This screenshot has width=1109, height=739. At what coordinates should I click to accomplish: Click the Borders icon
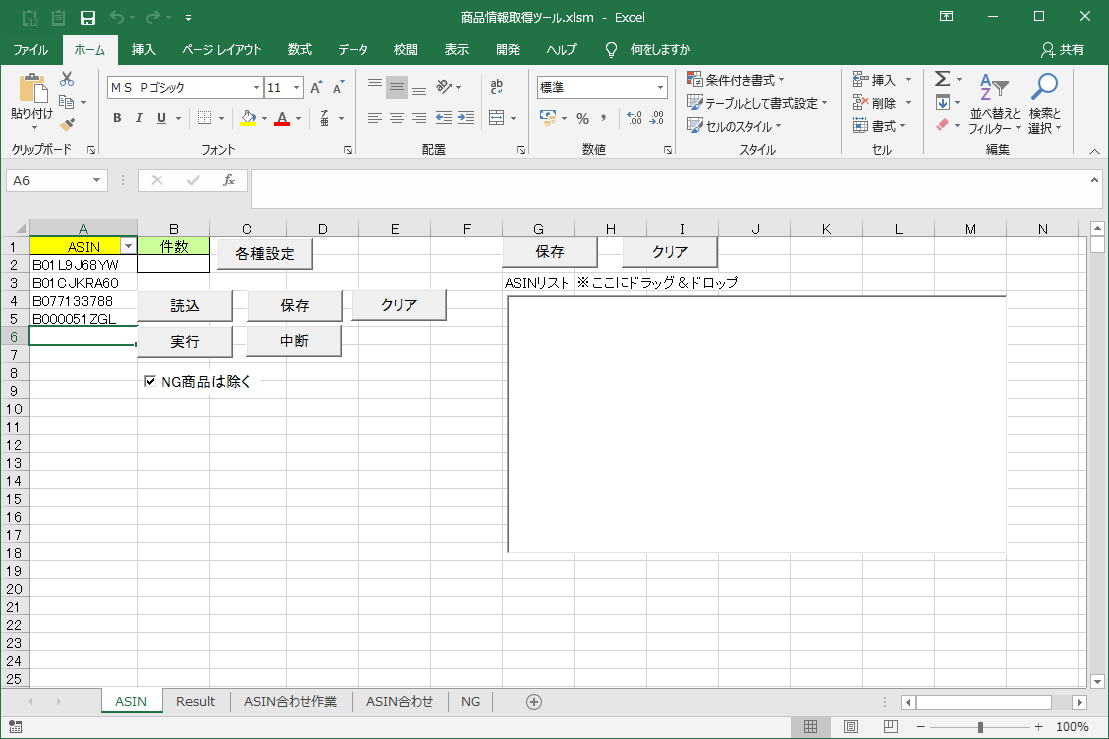coord(204,118)
